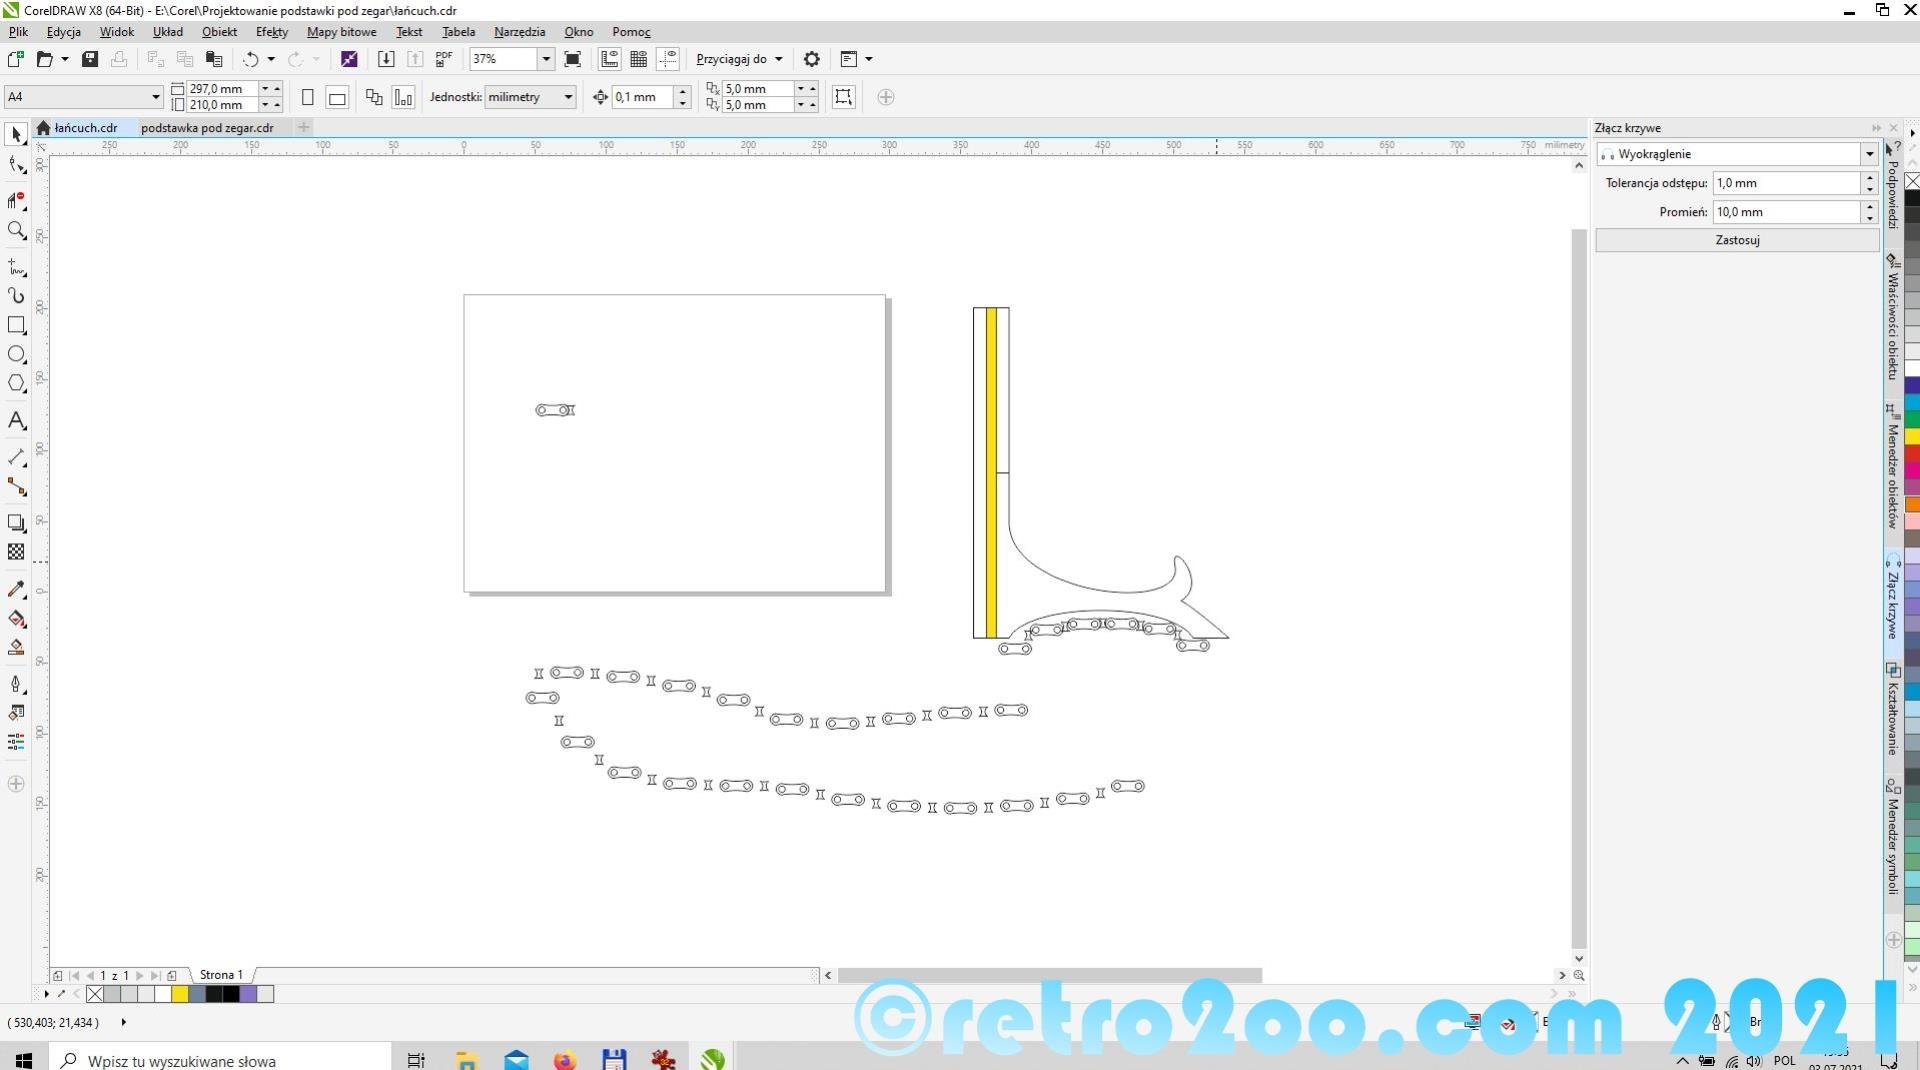Select the Shape edit tool
1920x1070 pixels.
tap(16, 166)
